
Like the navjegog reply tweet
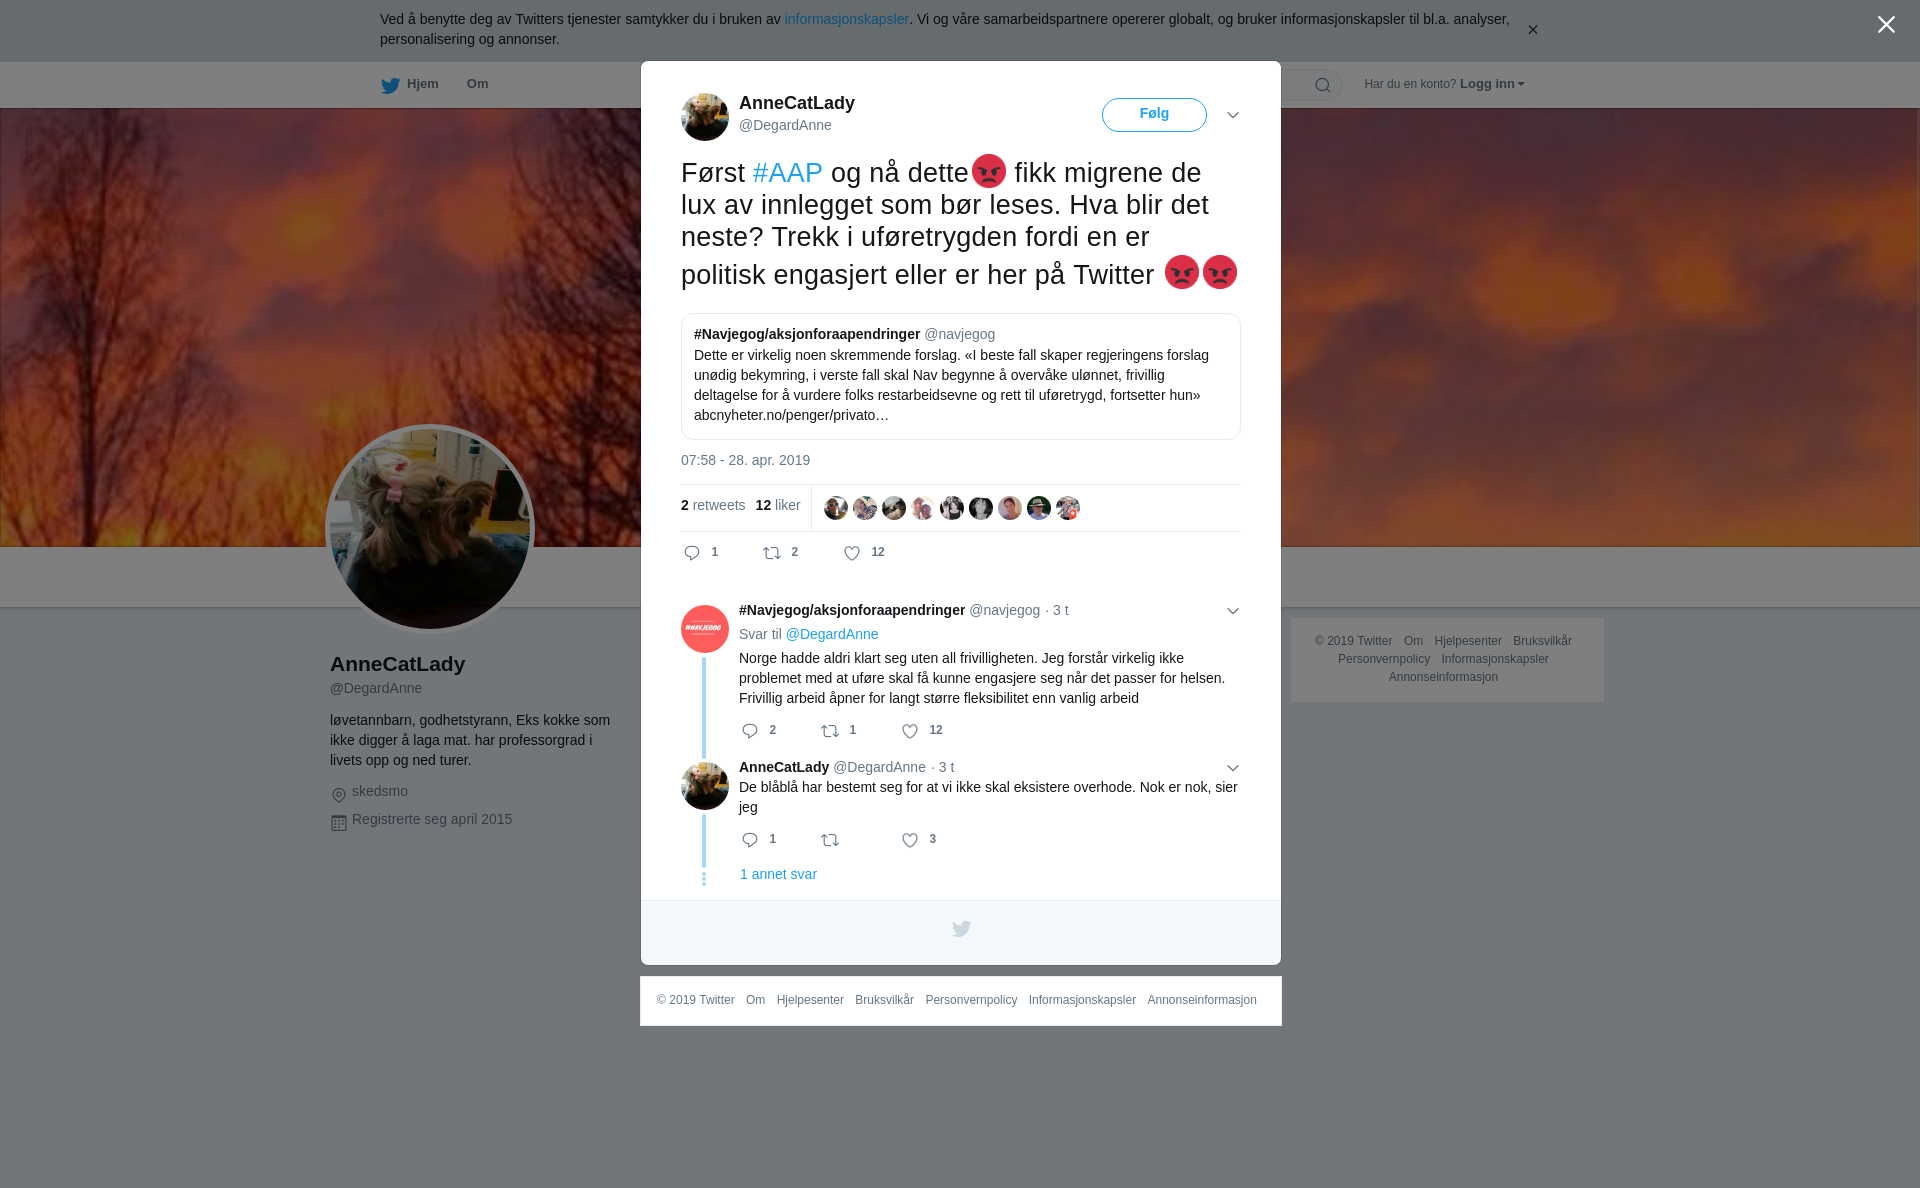[x=910, y=731]
